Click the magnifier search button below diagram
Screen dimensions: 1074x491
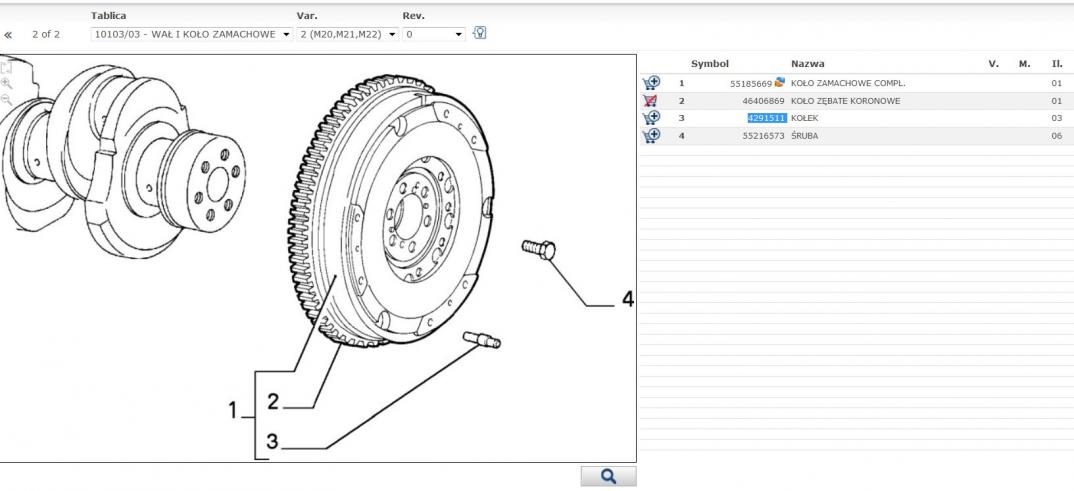[x=607, y=477]
